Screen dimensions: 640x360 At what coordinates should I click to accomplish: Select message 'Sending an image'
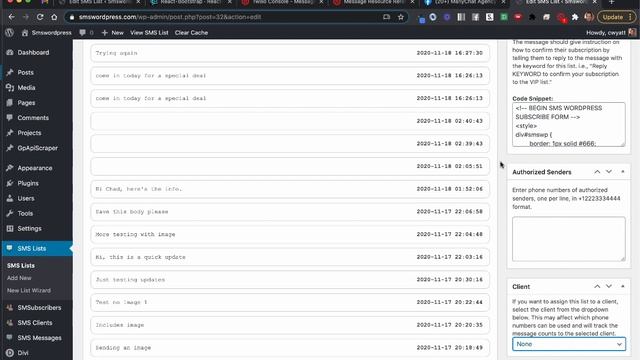290,348
